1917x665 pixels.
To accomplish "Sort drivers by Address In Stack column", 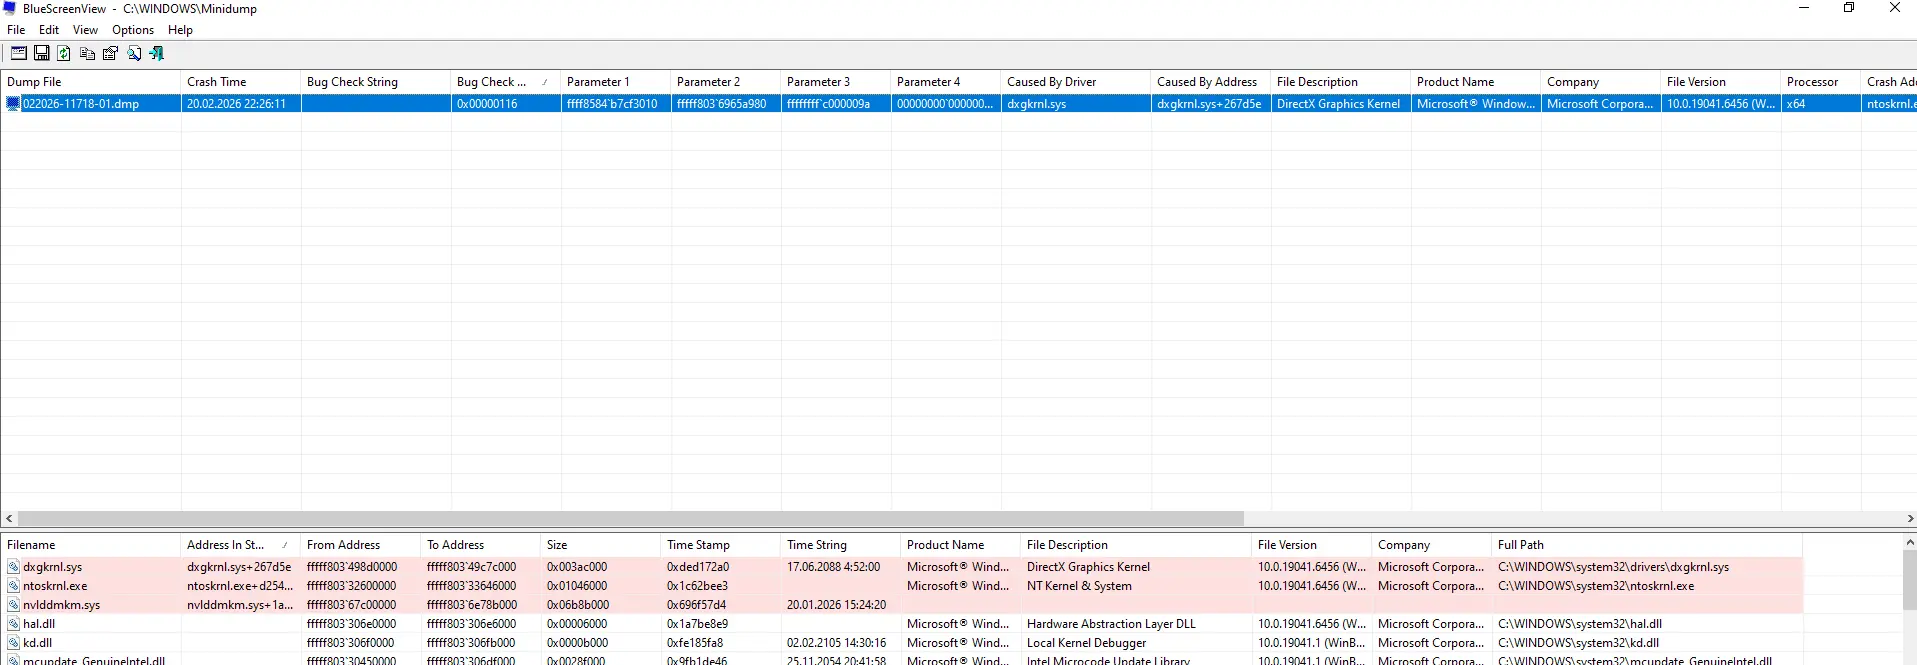I will click(226, 545).
